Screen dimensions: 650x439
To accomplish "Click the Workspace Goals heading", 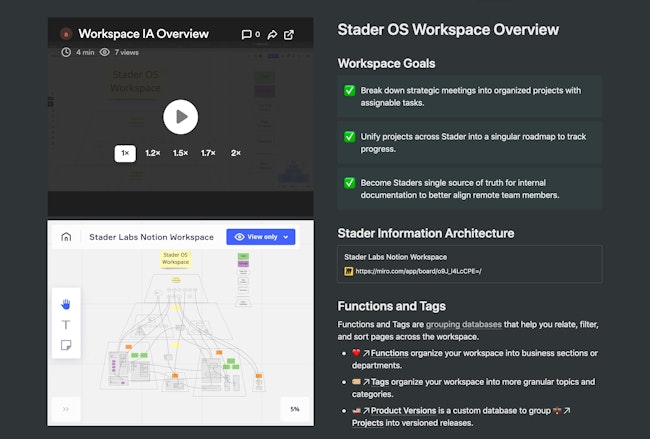I will click(x=386, y=63).
